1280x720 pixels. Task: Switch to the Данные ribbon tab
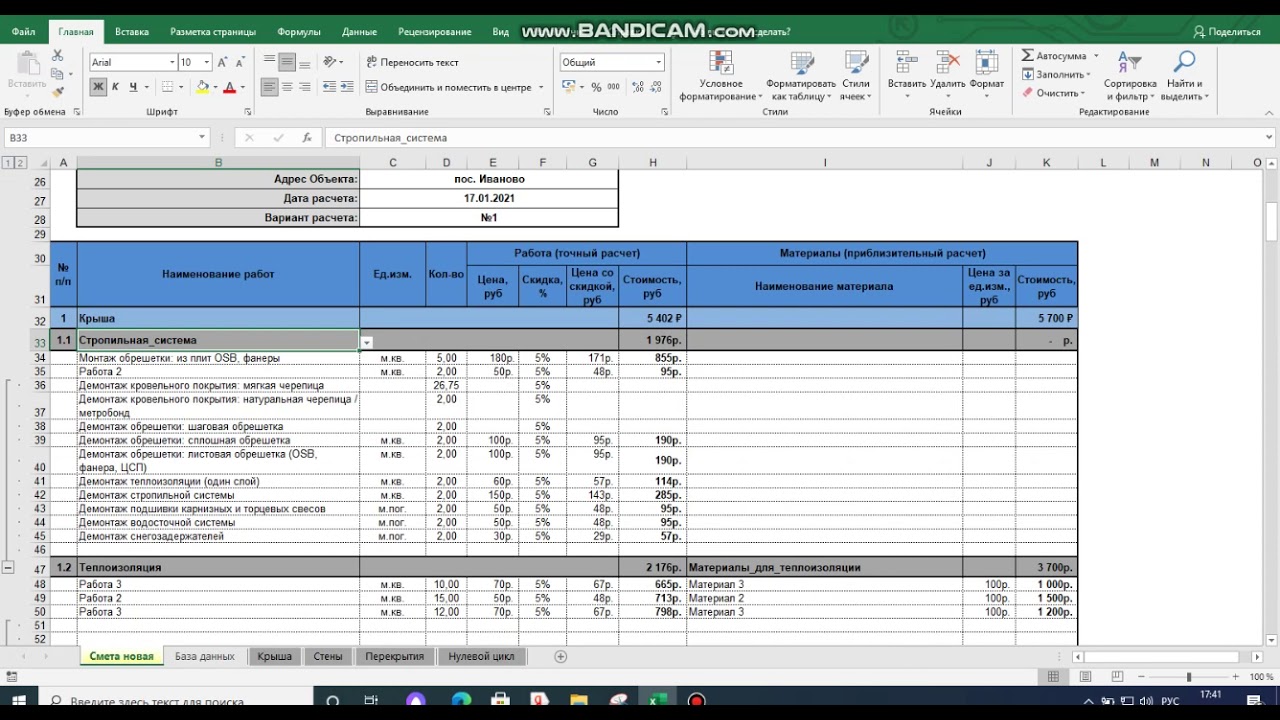coord(359,32)
